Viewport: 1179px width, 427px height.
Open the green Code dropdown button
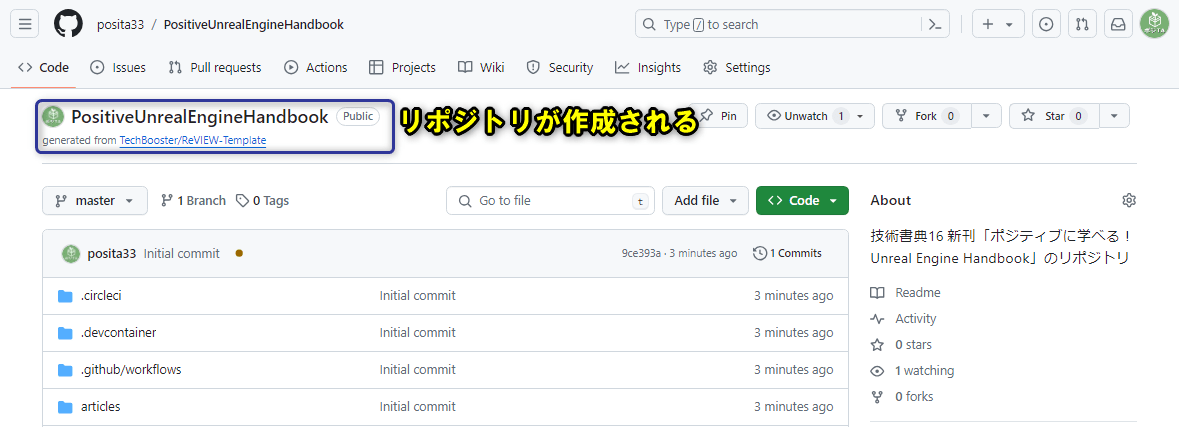[x=802, y=201]
